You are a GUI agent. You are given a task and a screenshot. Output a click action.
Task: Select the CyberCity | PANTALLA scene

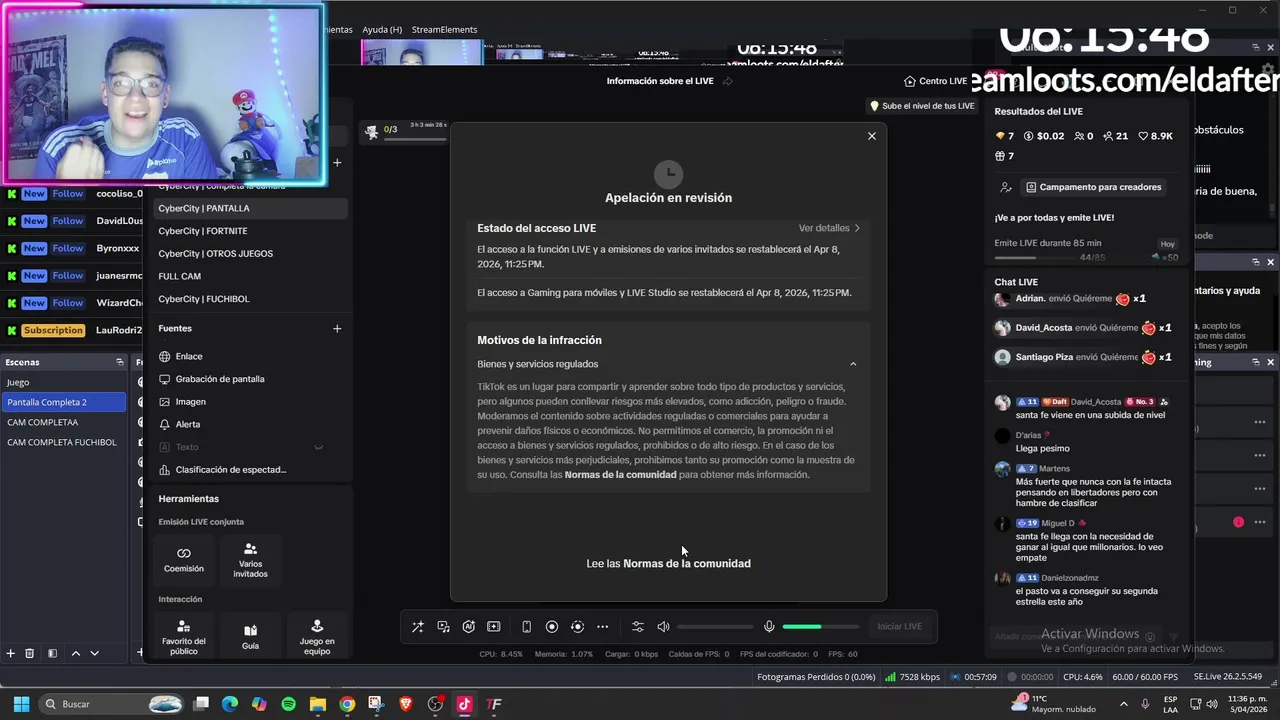(x=250, y=208)
